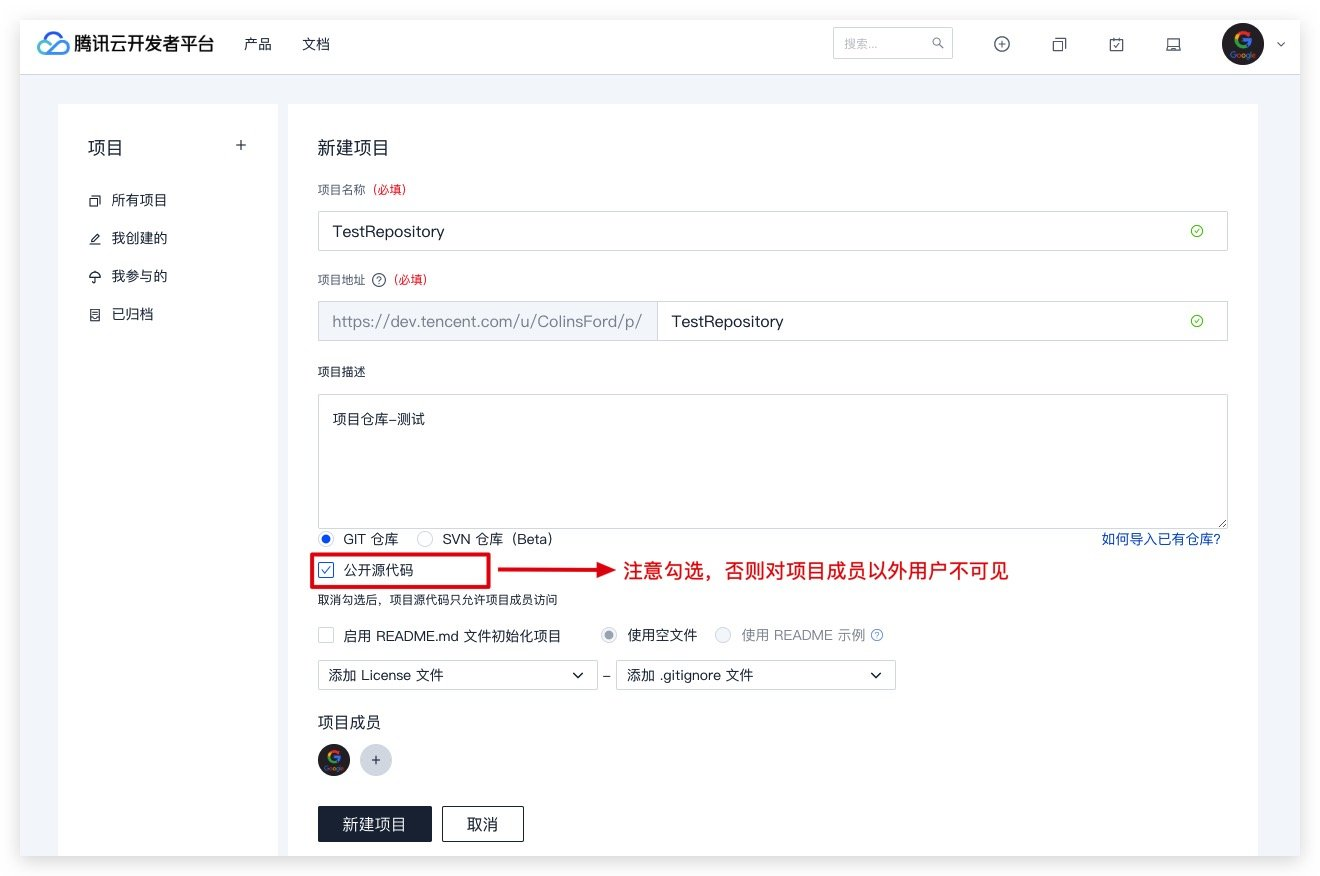Viewport: 1320px width, 876px height.
Task: Select the 使用空文件 radio option
Action: pyautogui.click(x=609, y=635)
